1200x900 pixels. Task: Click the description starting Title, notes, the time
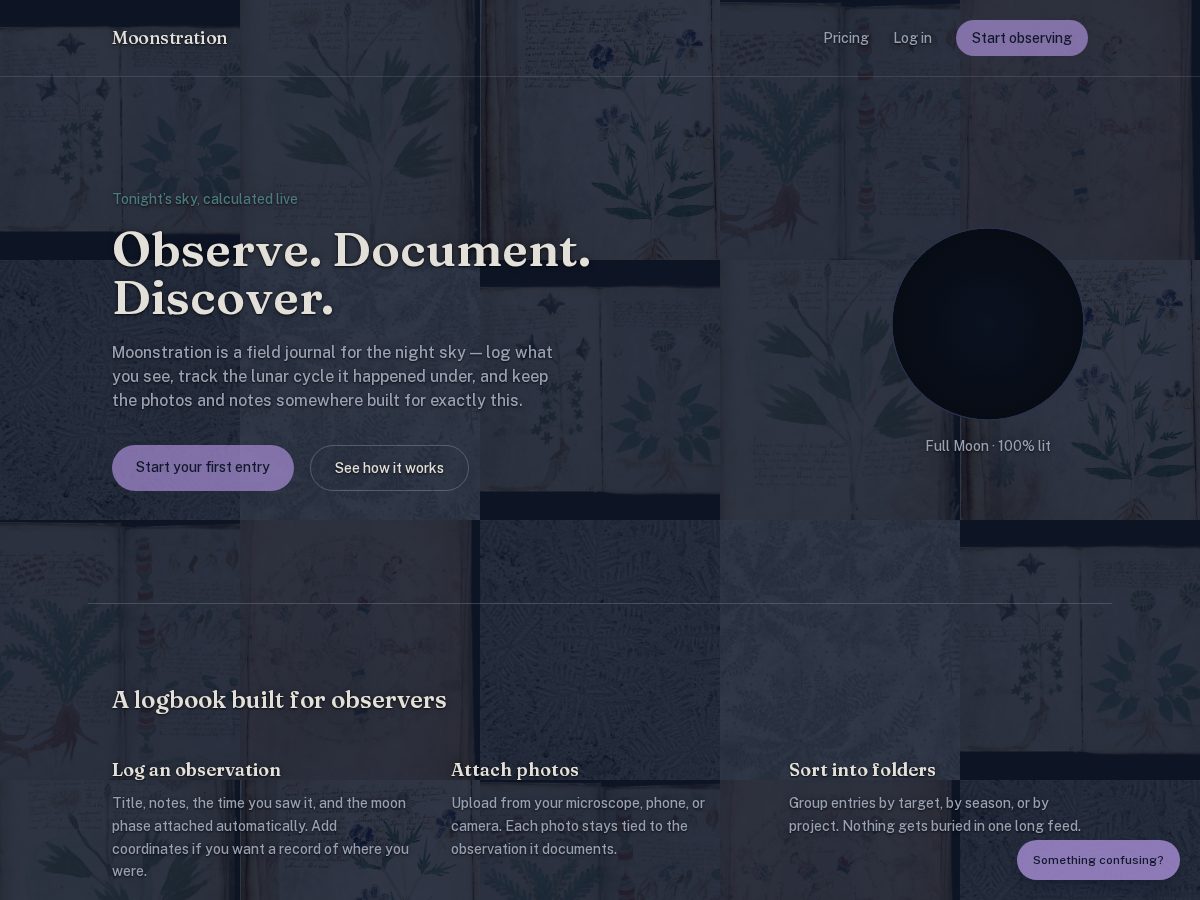262,837
